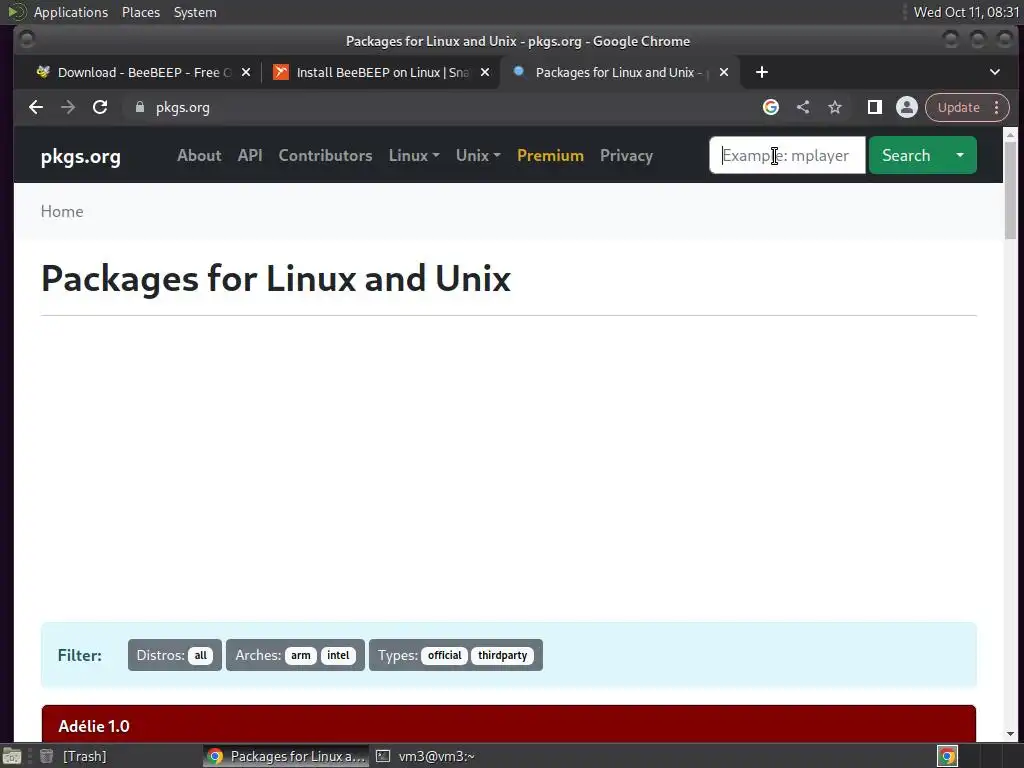The height and width of the screenshot is (768, 1024).
Task: Switch to vm3@vm3 terminal in taskbar
Action: (x=426, y=756)
